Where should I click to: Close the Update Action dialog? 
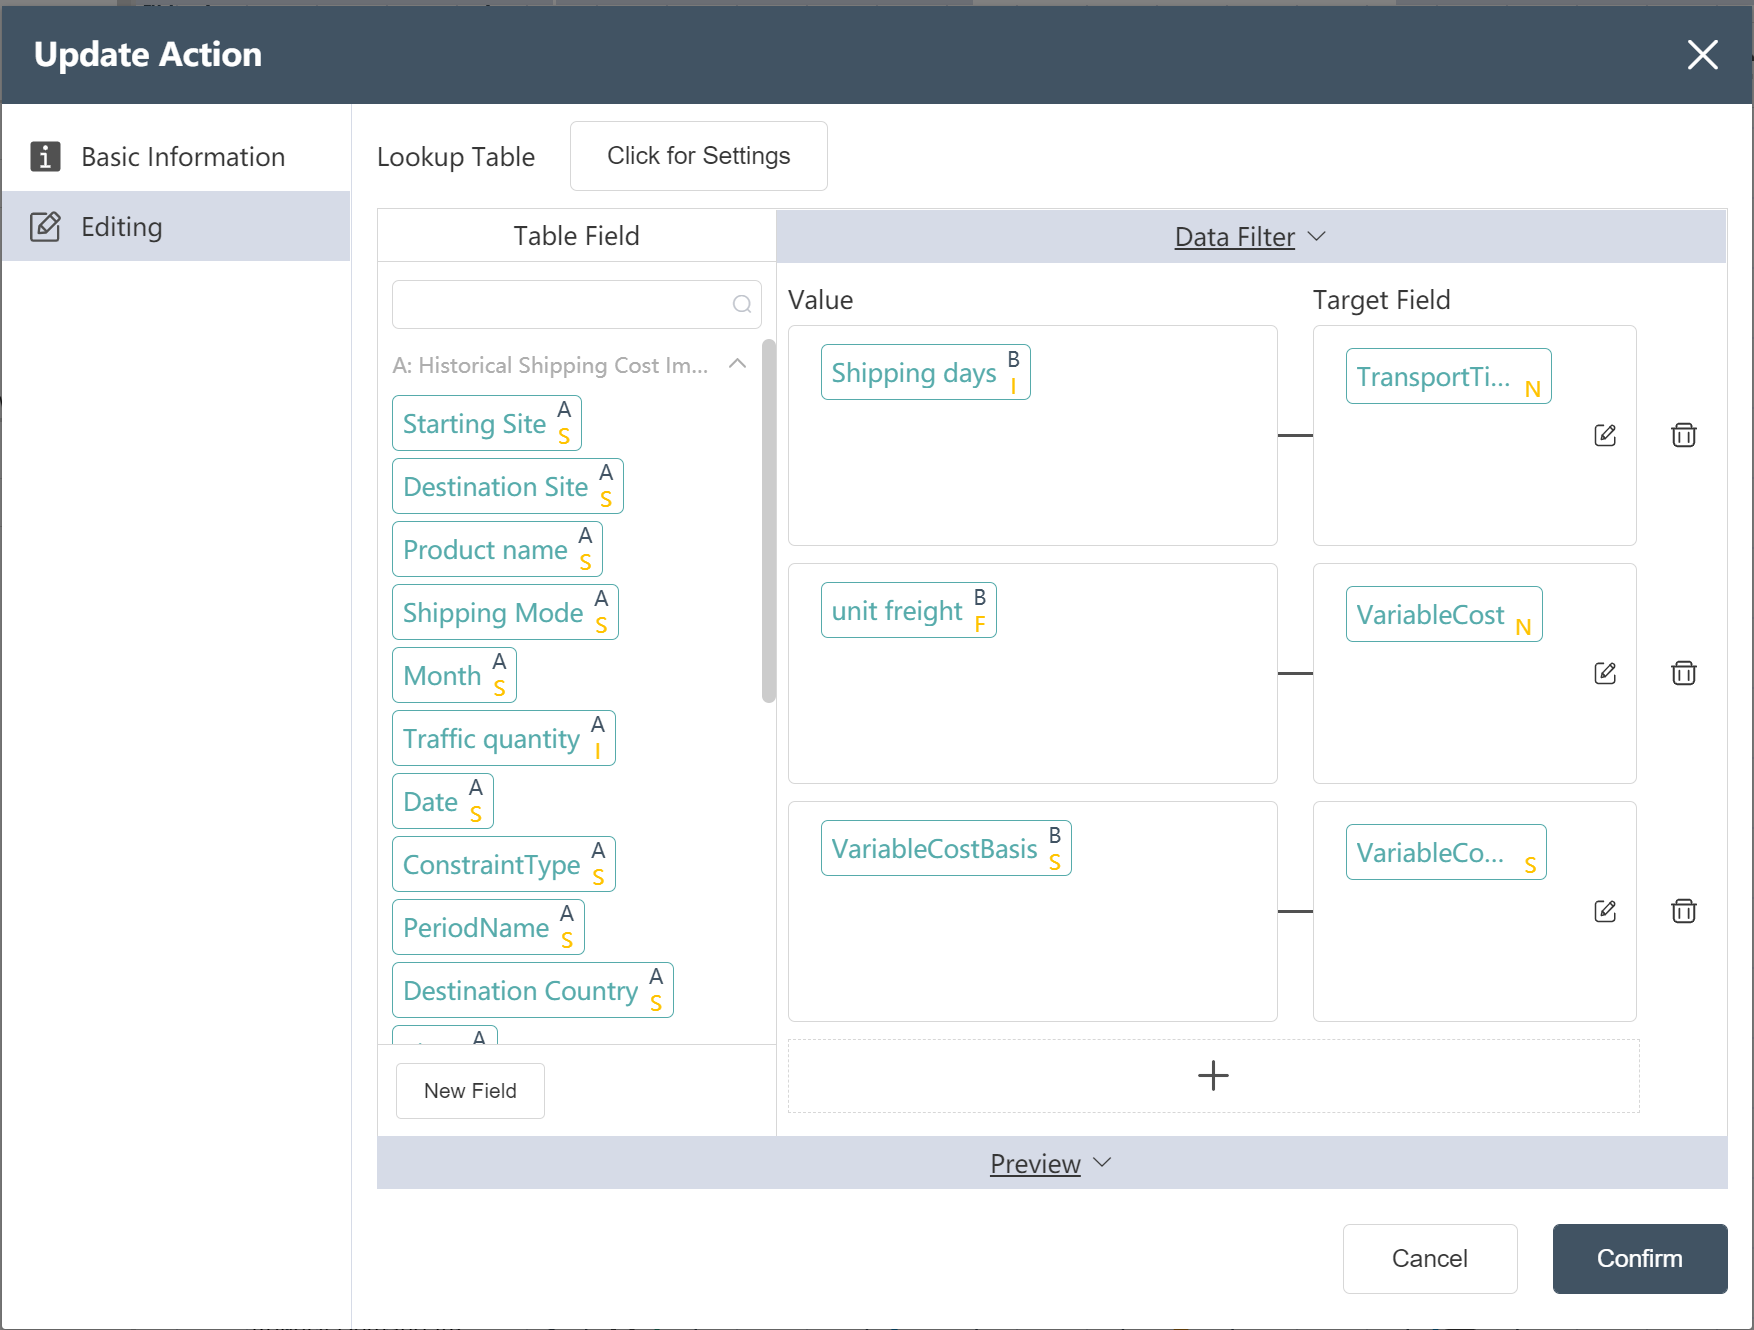(x=1702, y=54)
